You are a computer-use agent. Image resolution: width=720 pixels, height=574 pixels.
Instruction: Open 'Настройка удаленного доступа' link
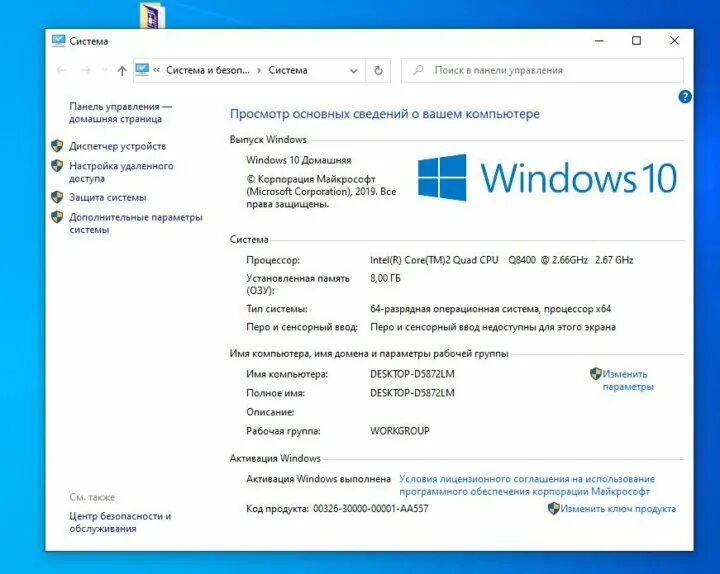point(121,172)
